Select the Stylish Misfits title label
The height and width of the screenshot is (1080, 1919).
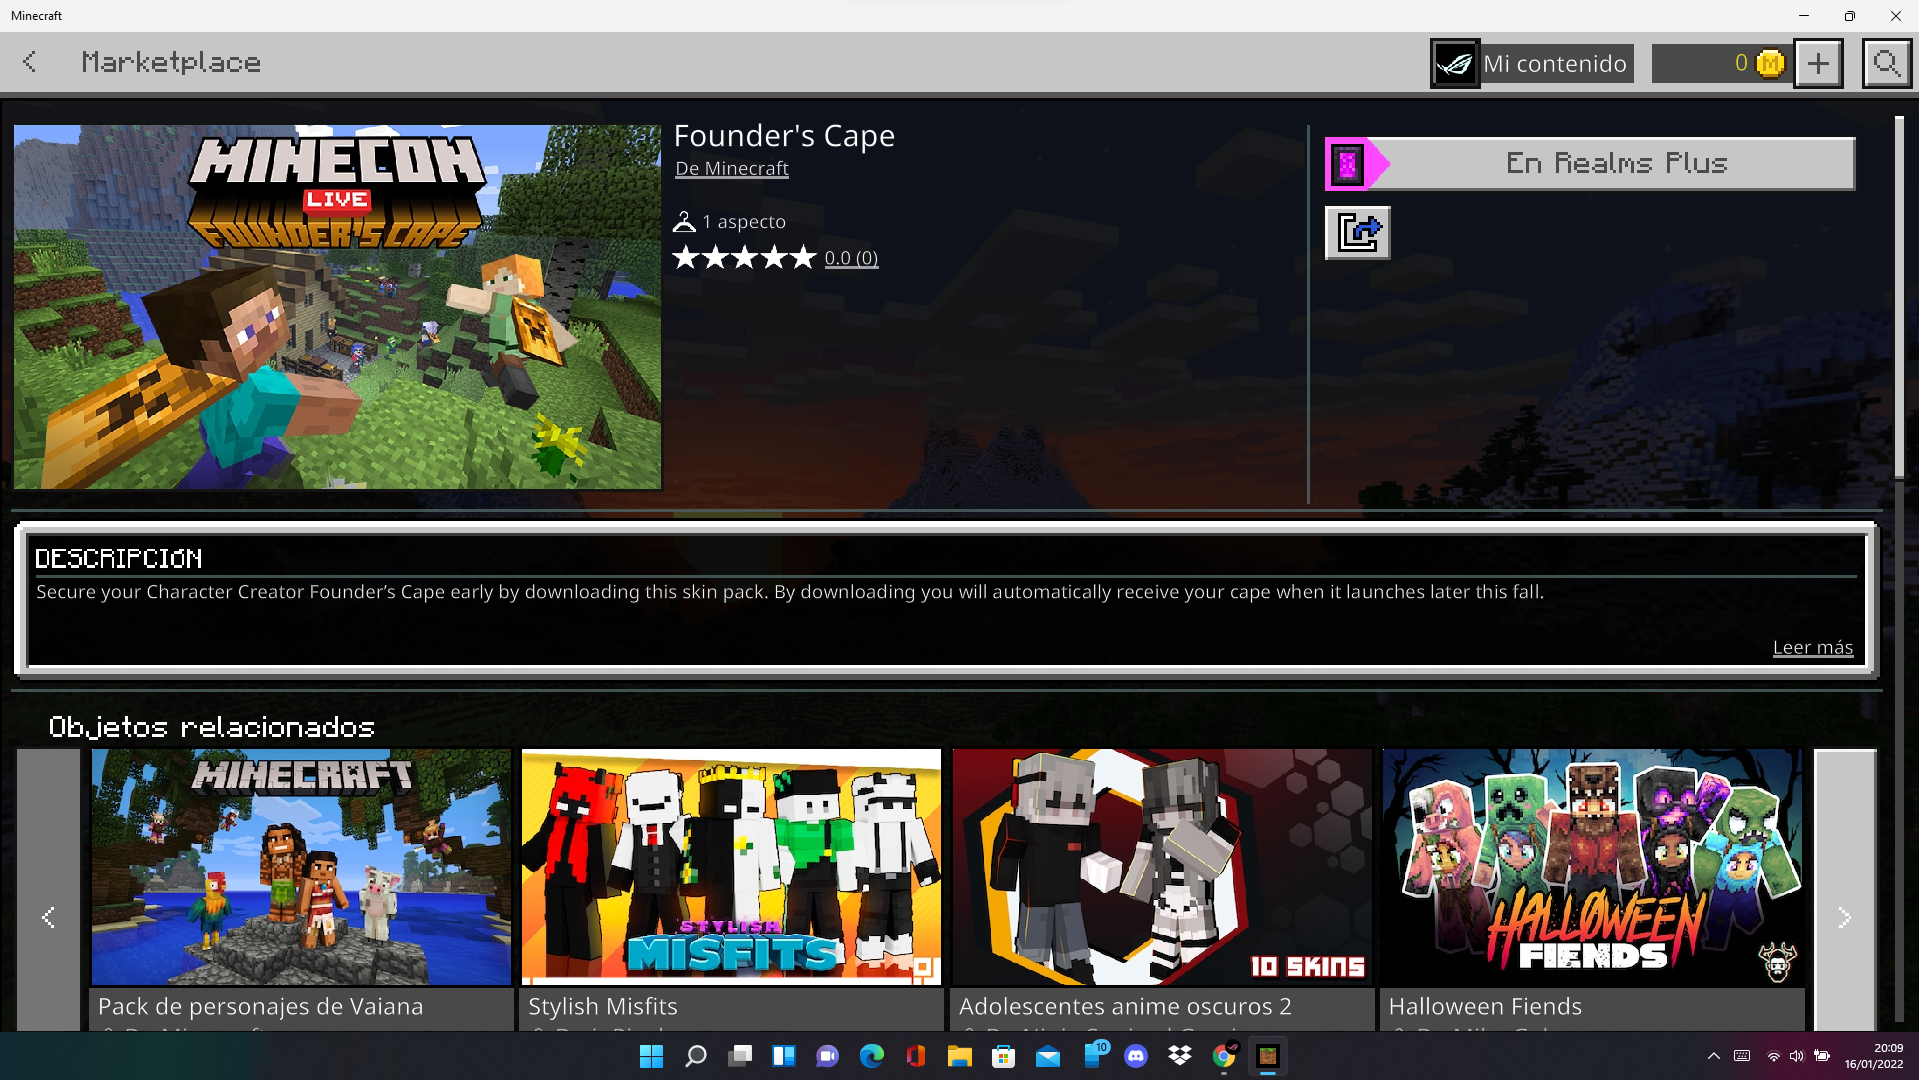tap(603, 1006)
